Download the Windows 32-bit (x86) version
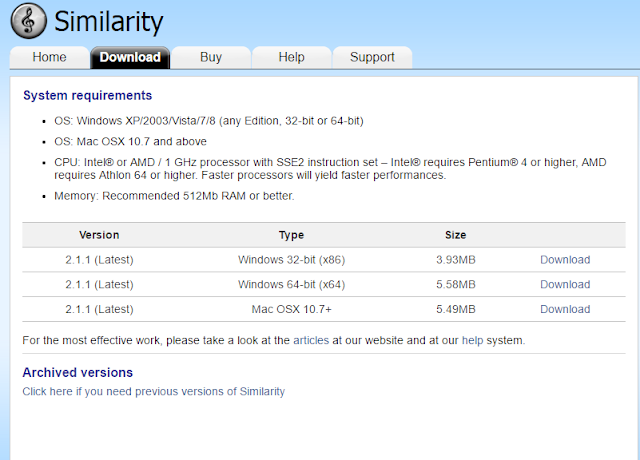Image resolution: width=640 pixels, height=460 pixels. tap(565, 260)
